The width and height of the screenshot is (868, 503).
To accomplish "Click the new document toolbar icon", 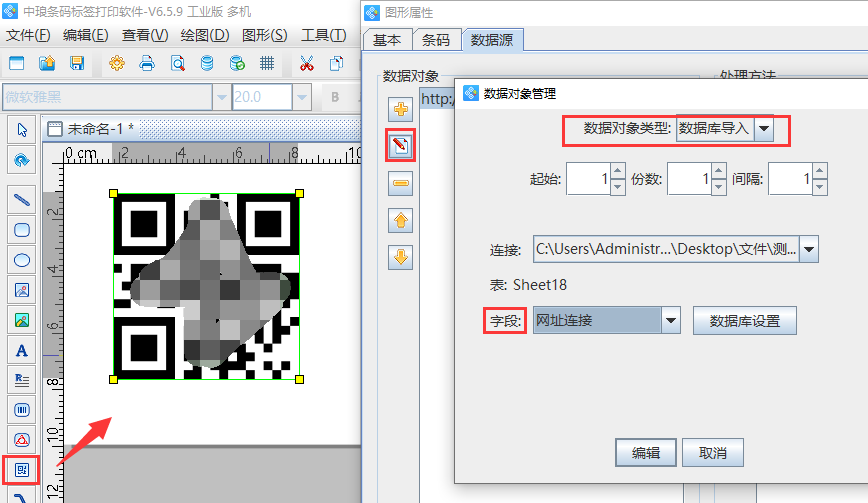I will point(17,64).
